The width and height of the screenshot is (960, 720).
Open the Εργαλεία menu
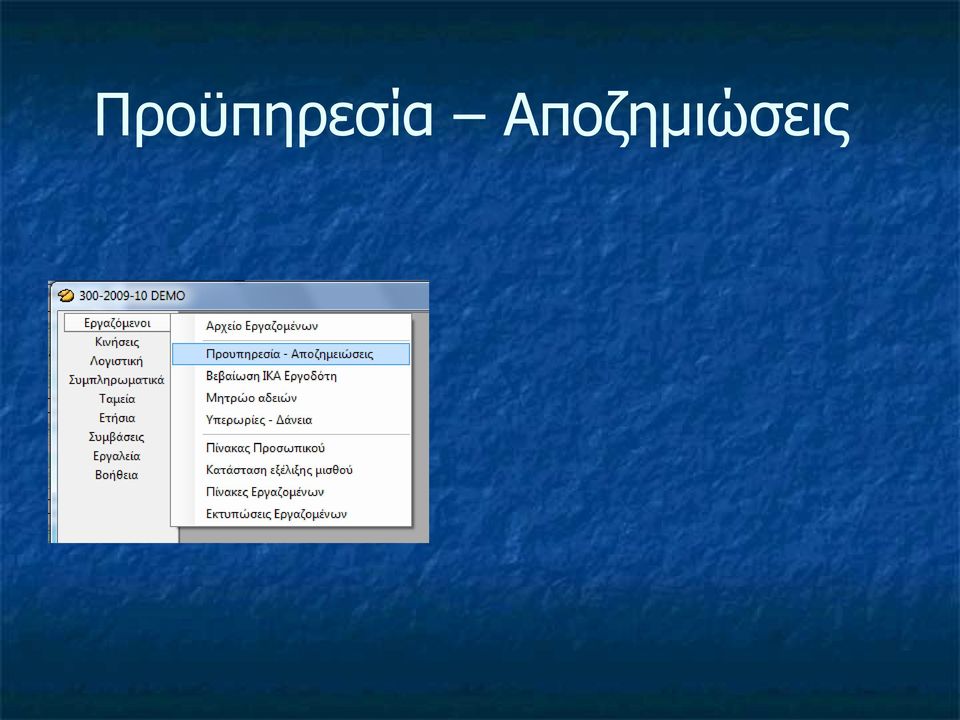coord(117,456)
